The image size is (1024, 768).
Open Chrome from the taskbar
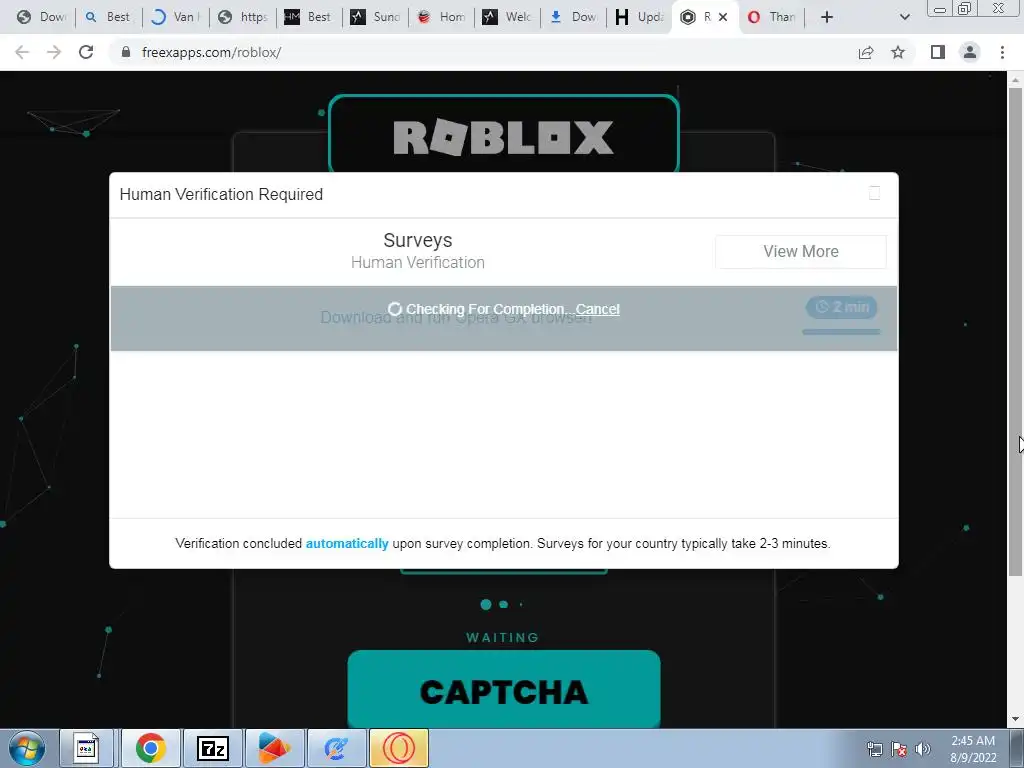(151, 748)
